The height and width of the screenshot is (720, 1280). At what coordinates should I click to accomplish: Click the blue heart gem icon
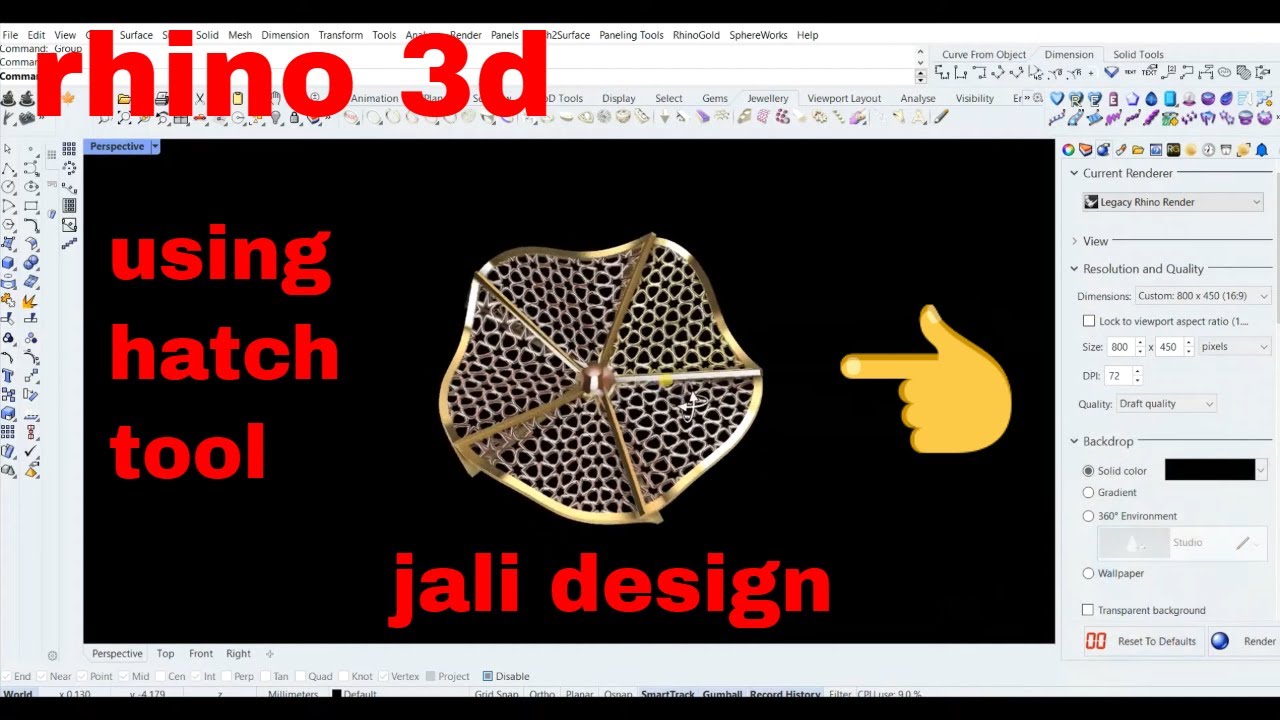(1057, 98)
